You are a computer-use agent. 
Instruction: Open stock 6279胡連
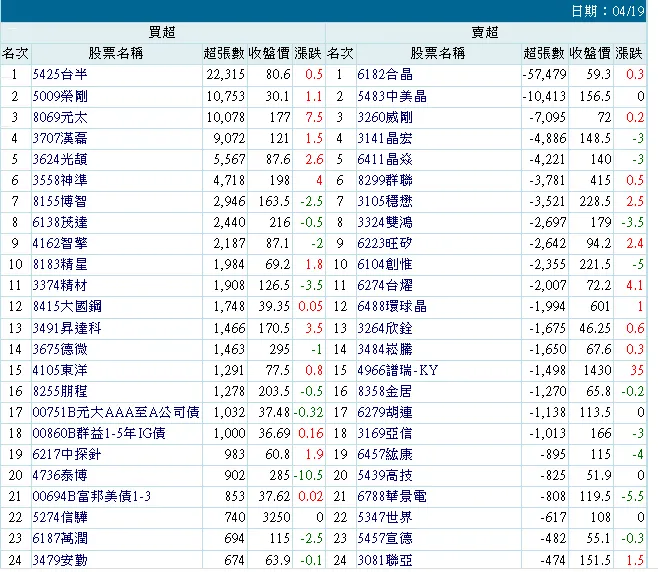click(x=385, y=412)
